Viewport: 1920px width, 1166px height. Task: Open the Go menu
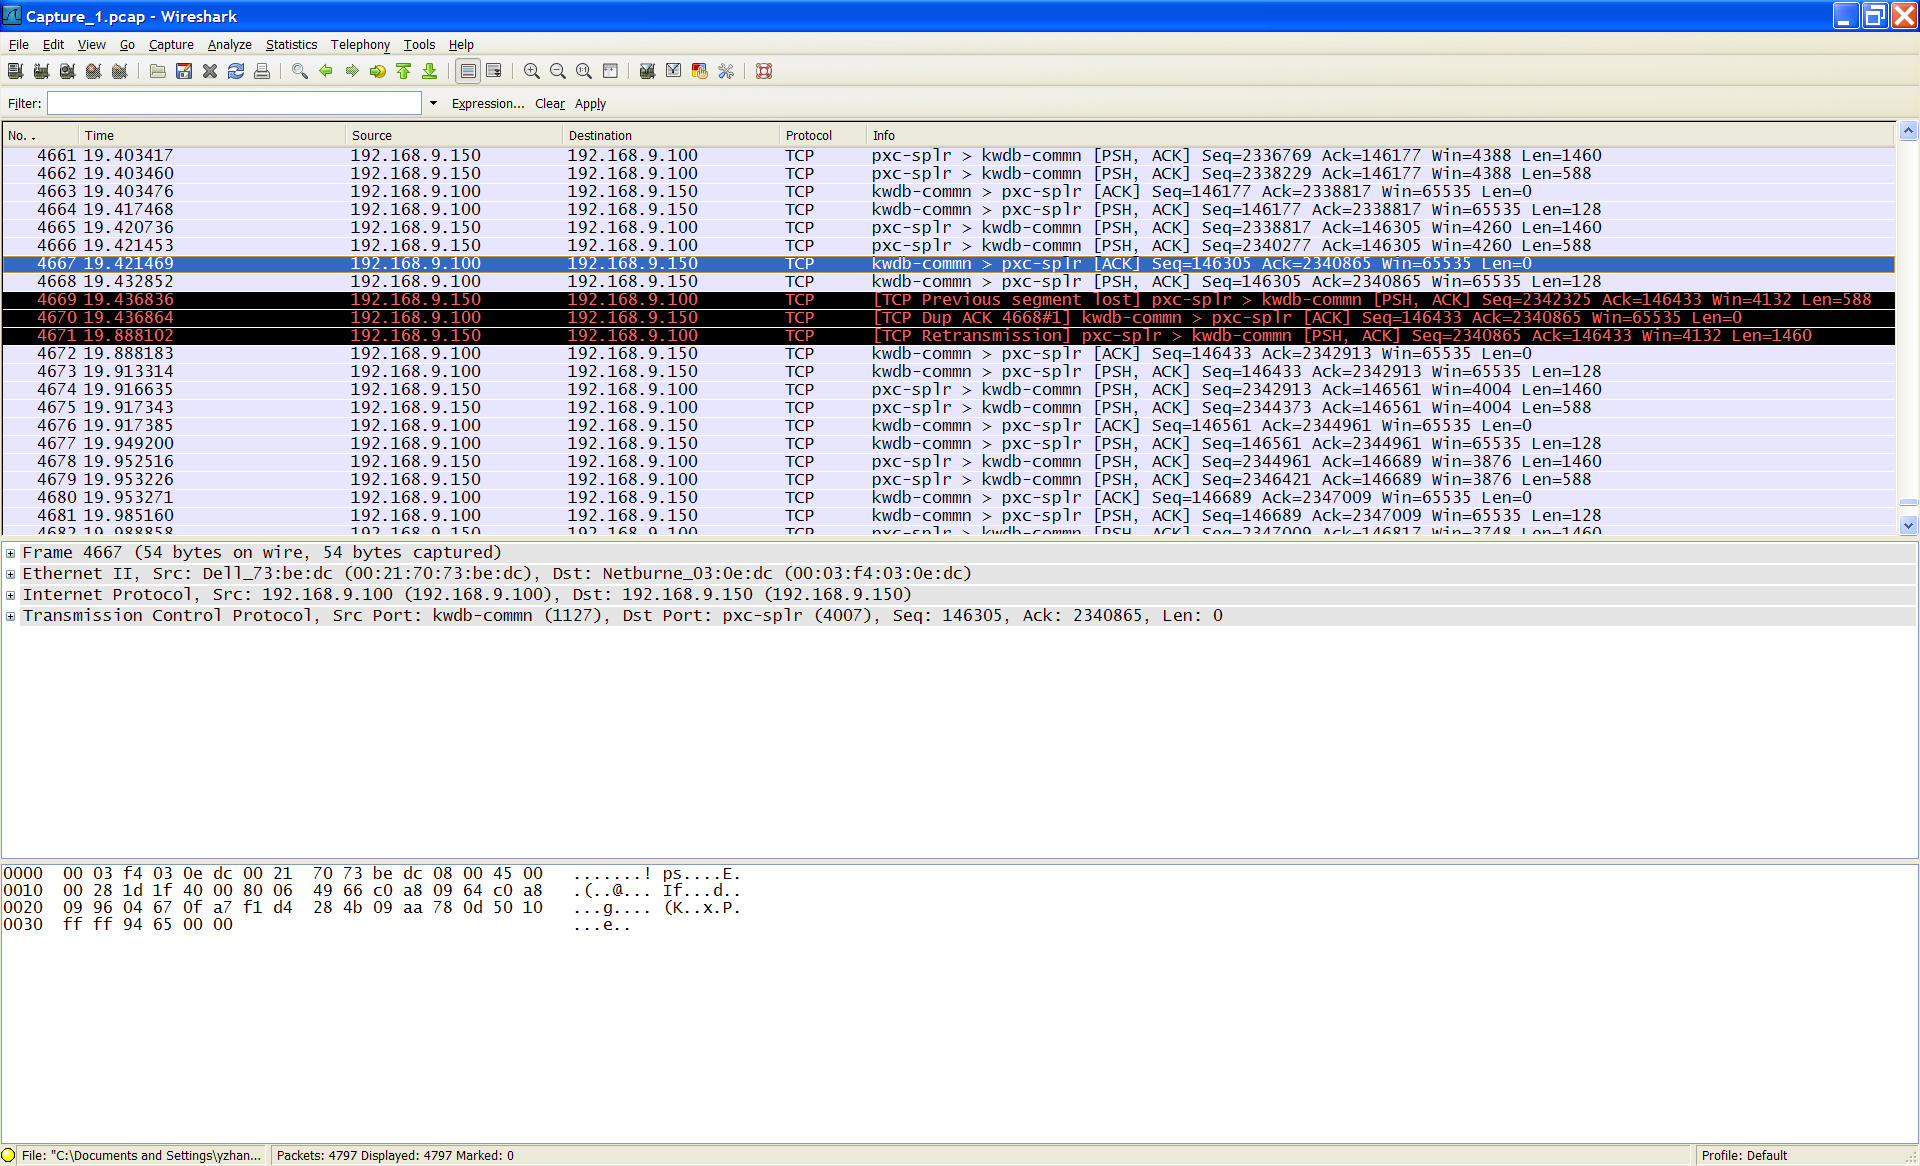click(127, 44)
